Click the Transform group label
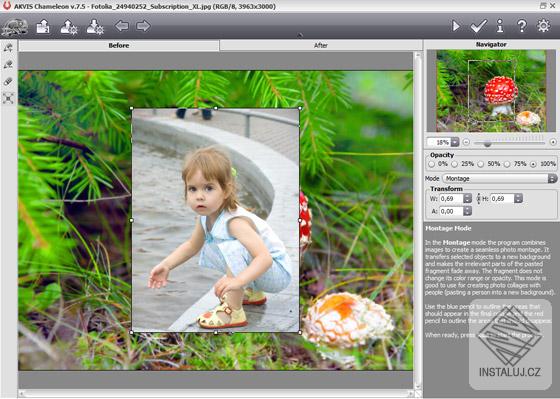The height and width of the screenshot is (399, 560). tap(446, 189)
